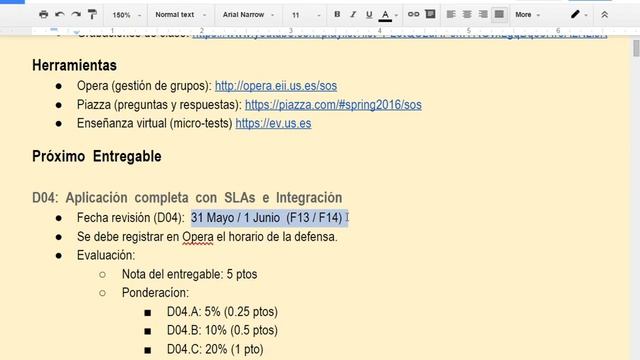This screenshot has width=640, height=360.
Task: Open the ev.us.es link
Action: tap(273, 123)
